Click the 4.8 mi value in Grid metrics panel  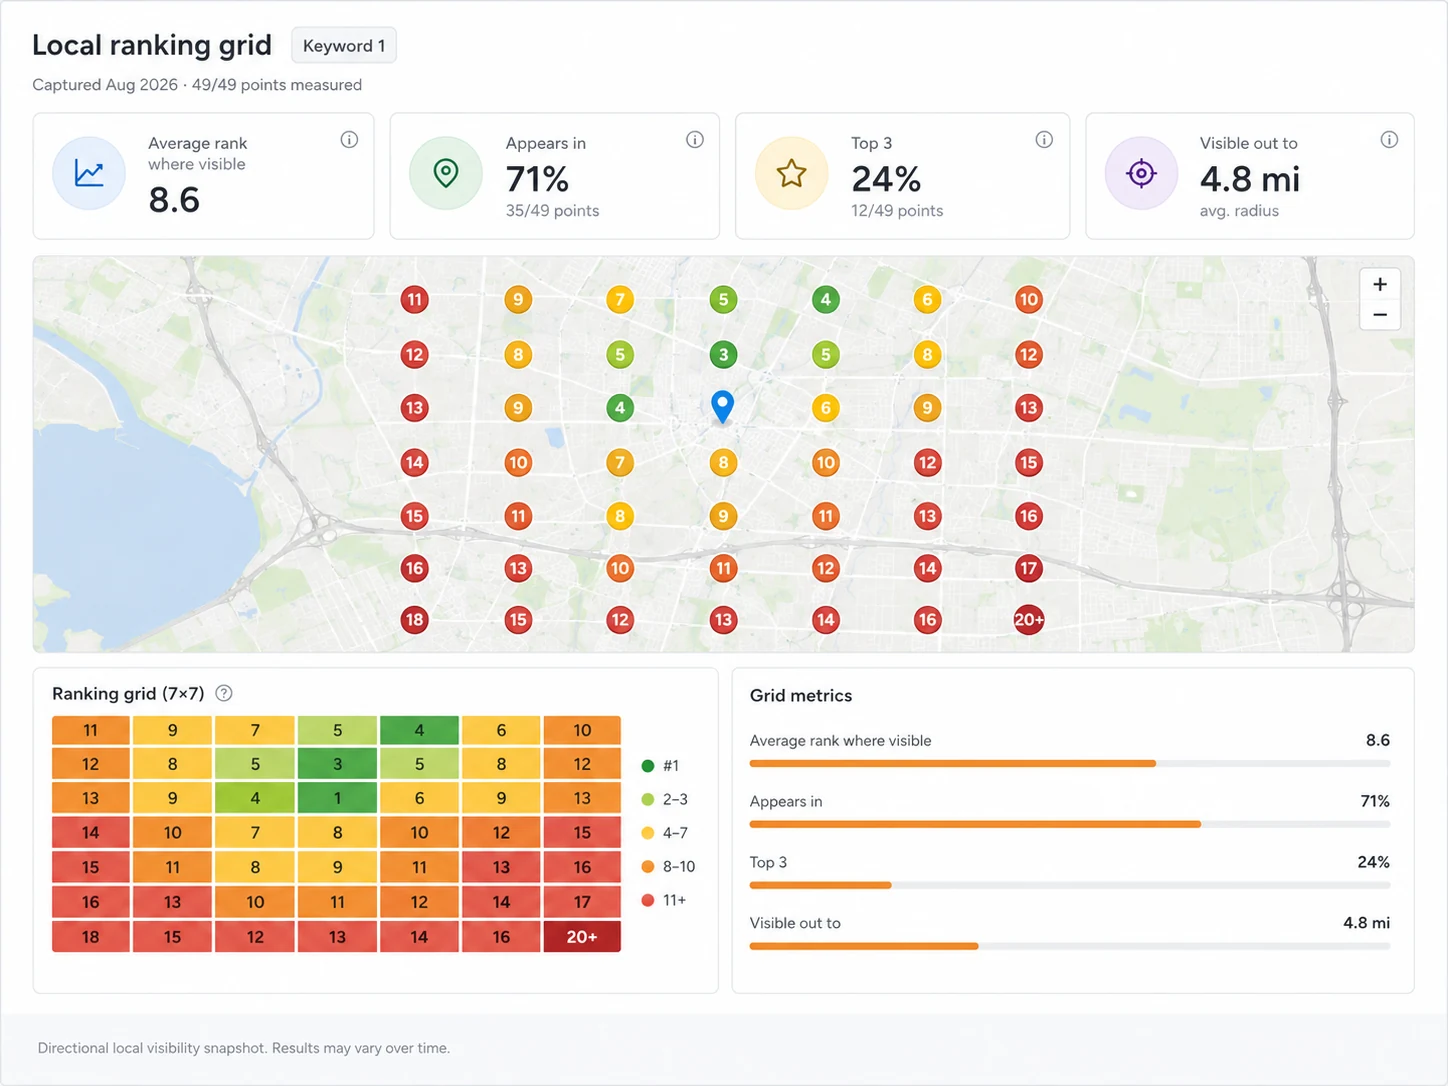[1366, 923]
